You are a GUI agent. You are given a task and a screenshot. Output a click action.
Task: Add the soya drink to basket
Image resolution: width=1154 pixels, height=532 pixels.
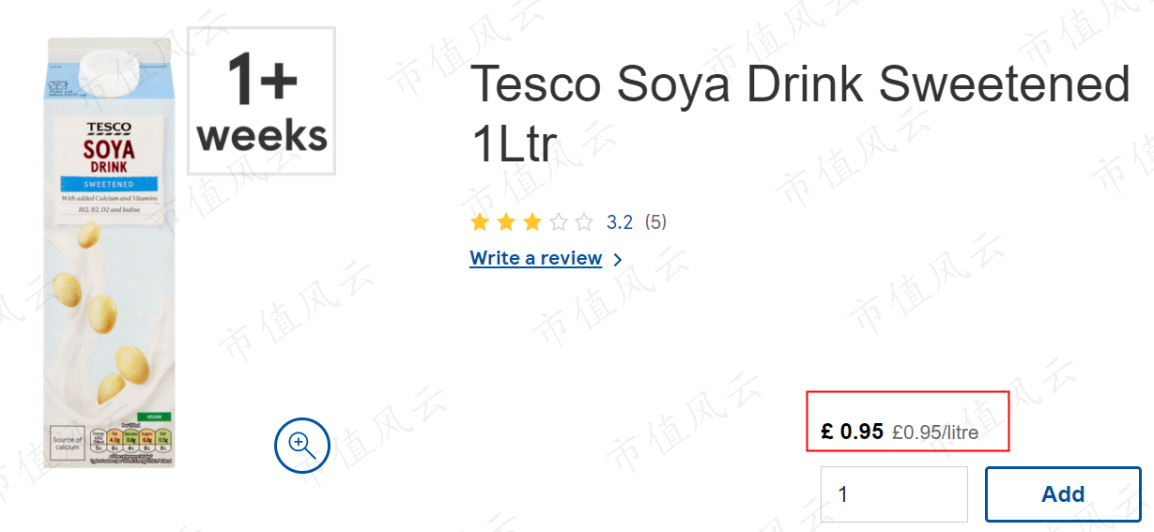1063,494
